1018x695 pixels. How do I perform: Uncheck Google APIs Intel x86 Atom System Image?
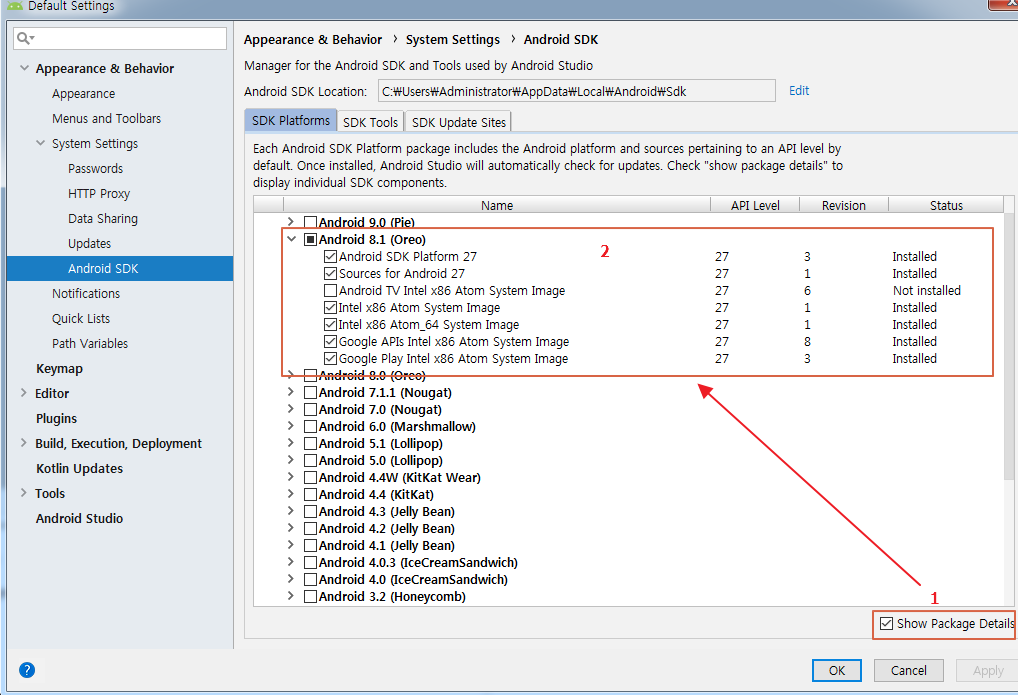click(x=330, y=342)
